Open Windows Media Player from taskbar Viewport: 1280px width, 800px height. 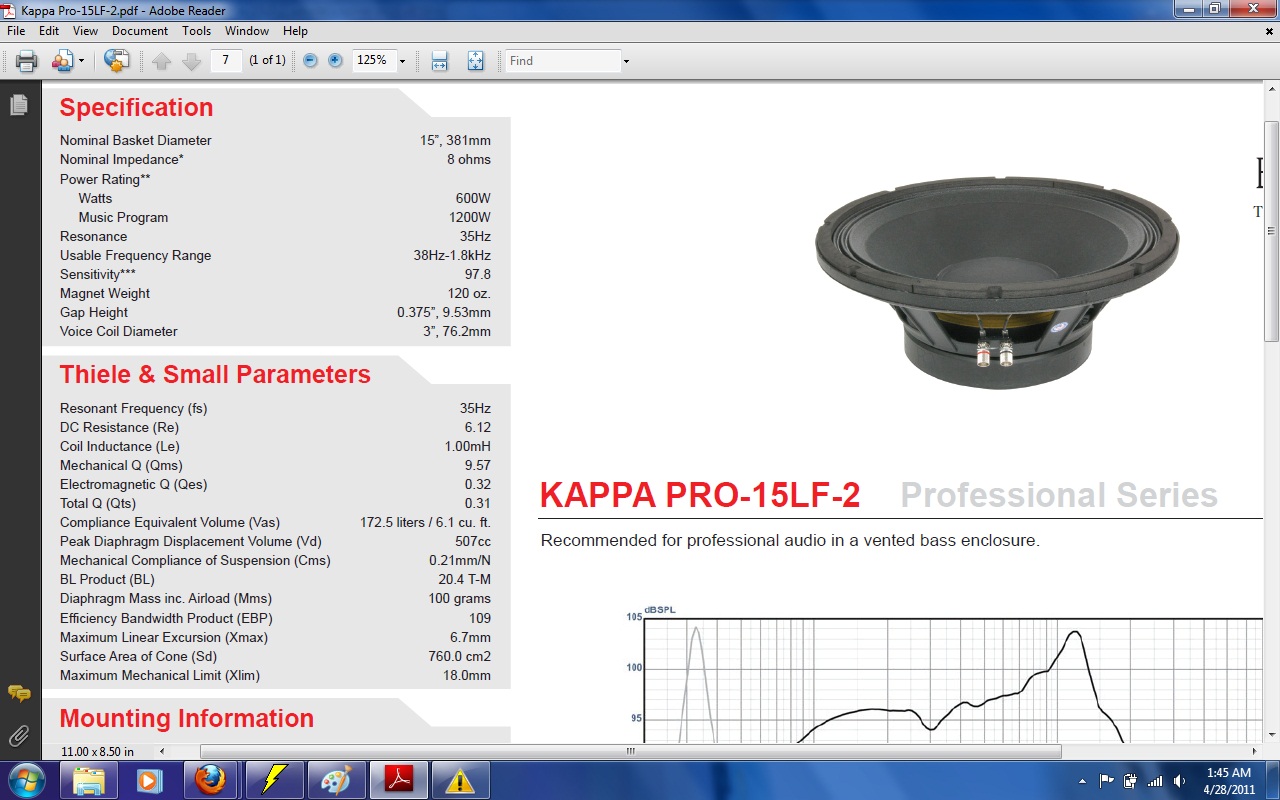(x=149, y=779)
